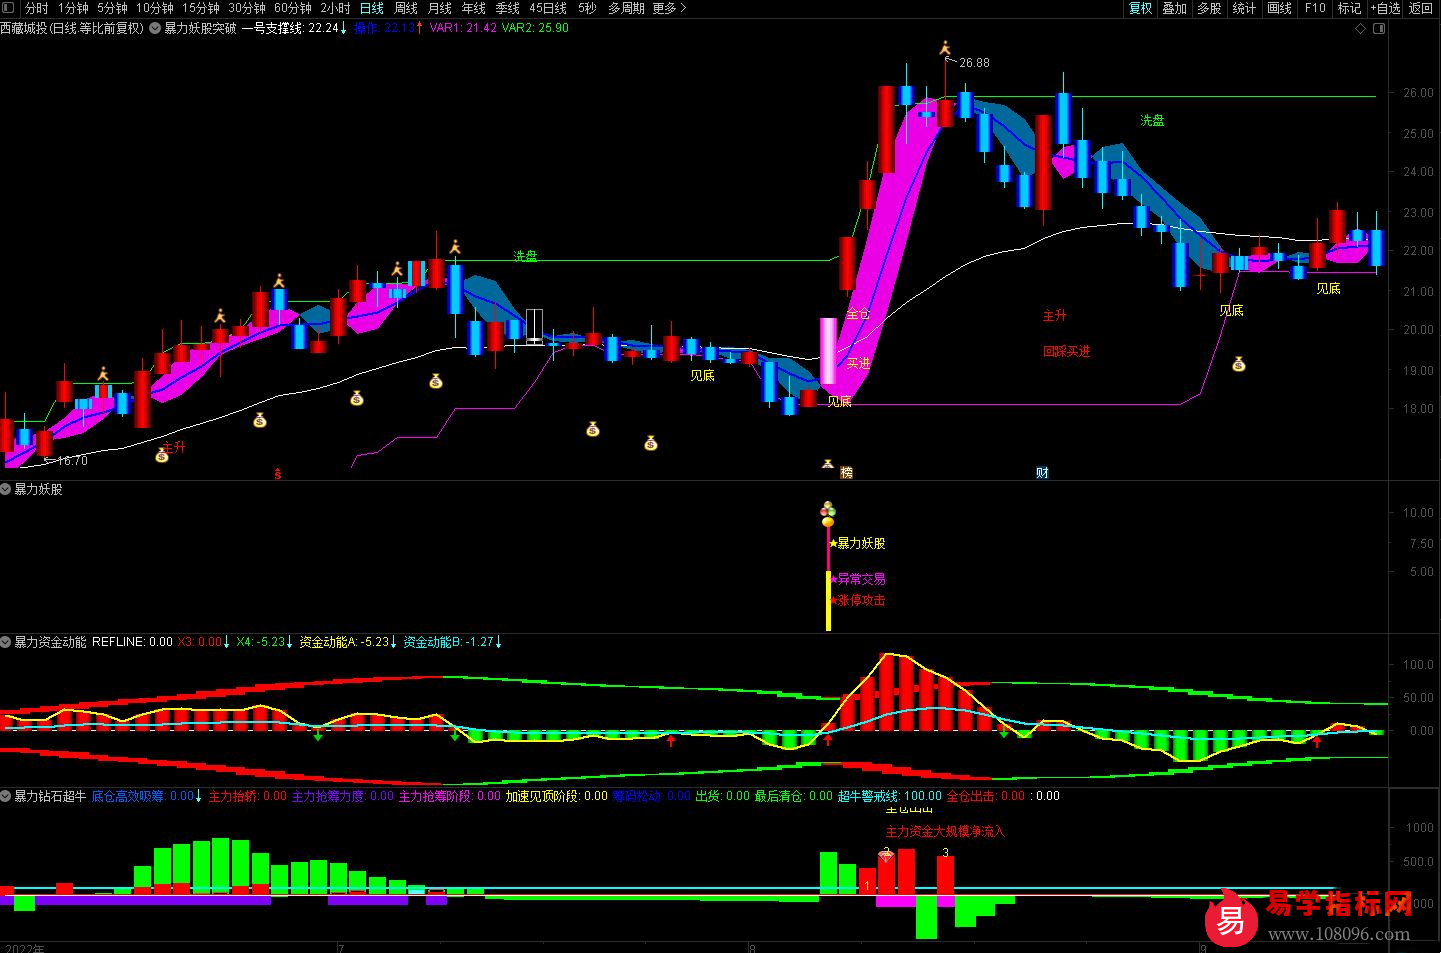Select the 2小时 period

pyautogui.click(x=335, y=8)
